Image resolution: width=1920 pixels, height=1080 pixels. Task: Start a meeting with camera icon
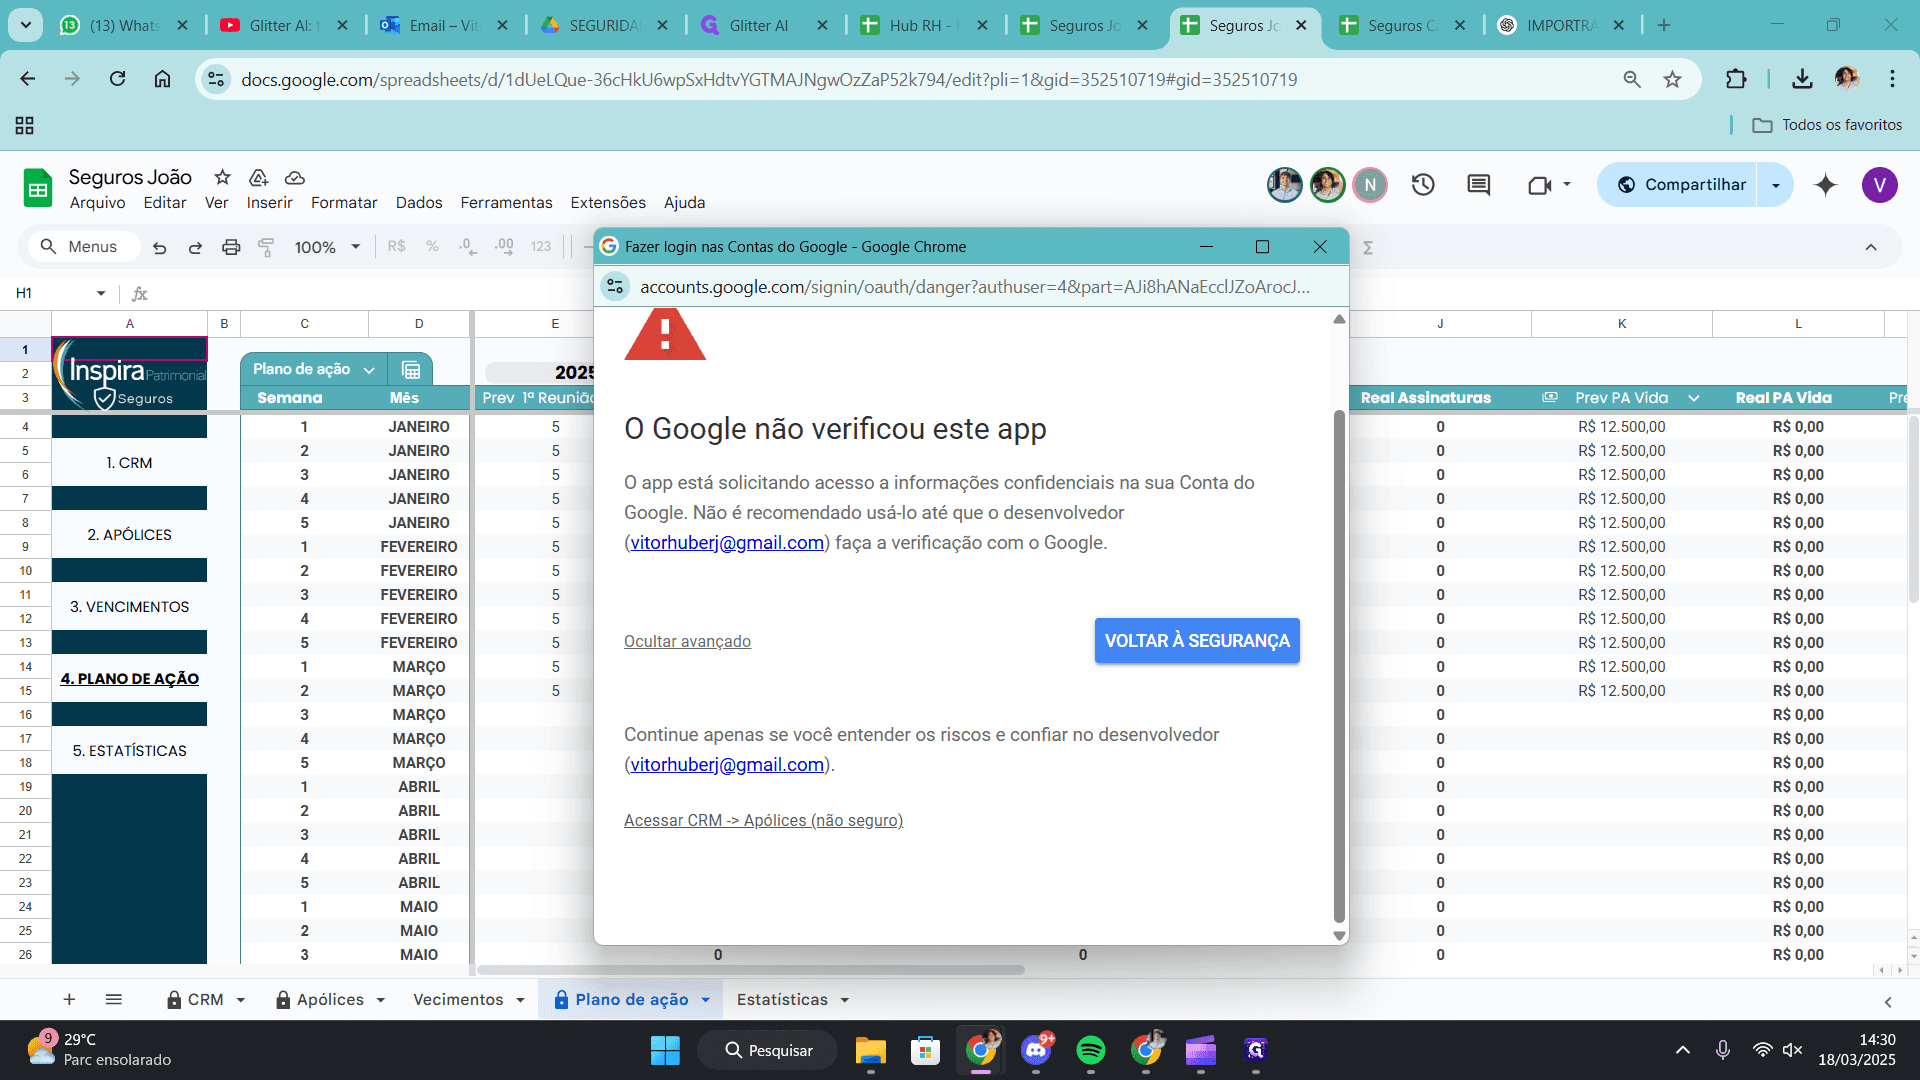coord(1540,185)
